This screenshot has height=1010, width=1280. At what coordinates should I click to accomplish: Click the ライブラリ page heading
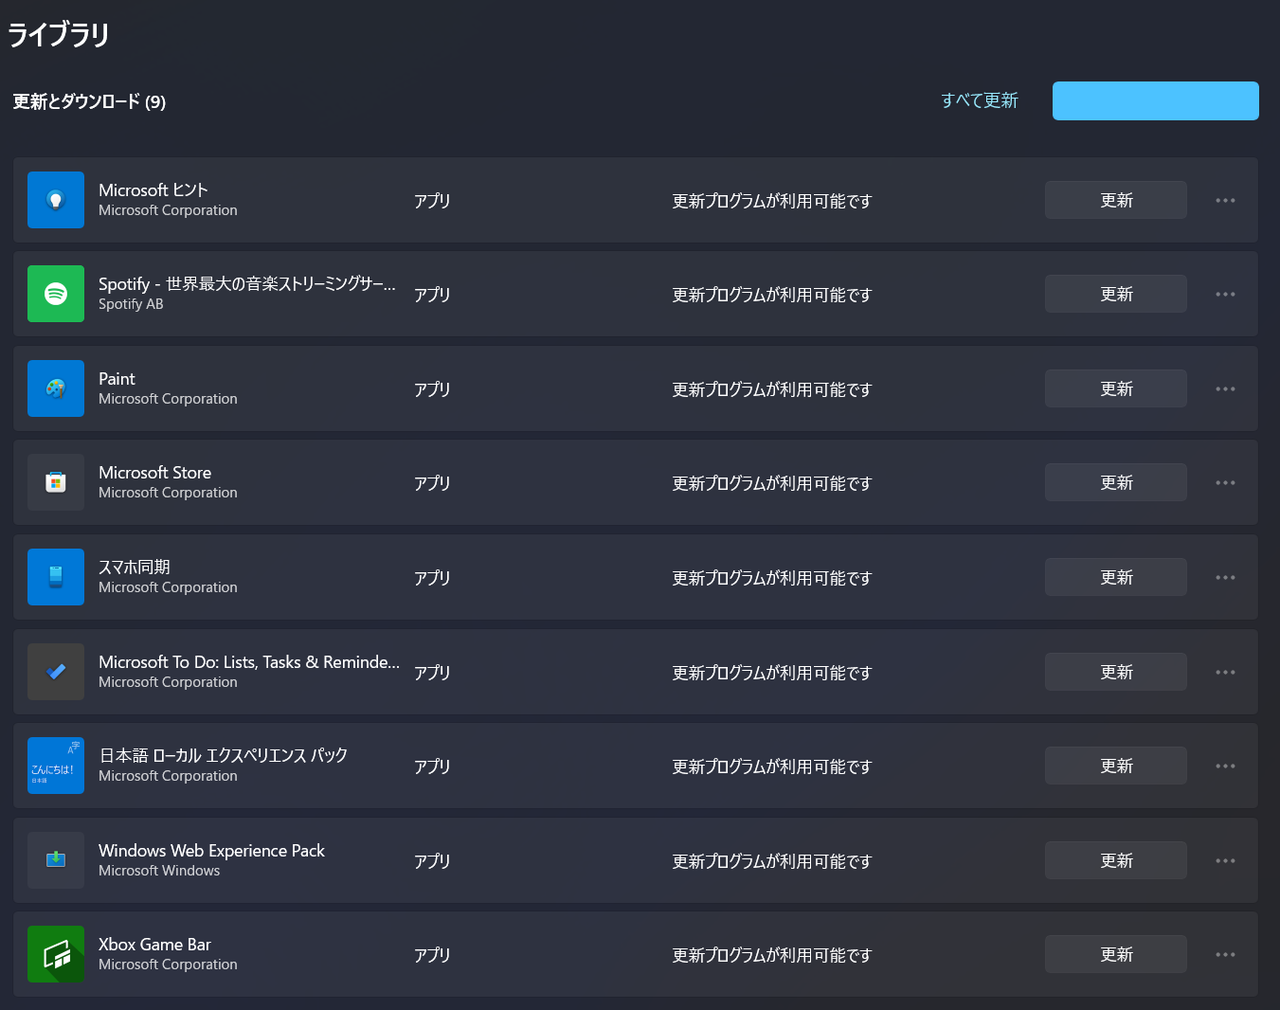pyautogui.click(x=58, y=35)
